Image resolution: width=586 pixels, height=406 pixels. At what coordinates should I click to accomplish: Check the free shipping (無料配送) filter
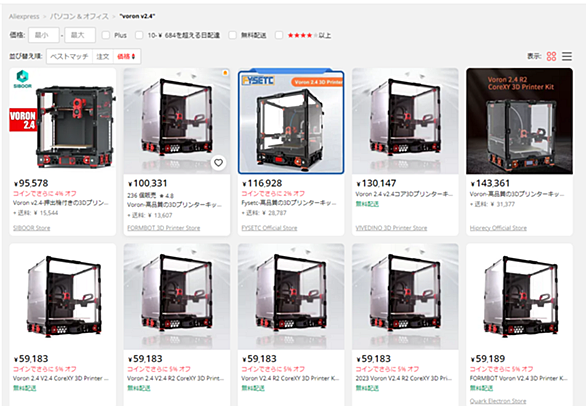click(x=232, y=35)
